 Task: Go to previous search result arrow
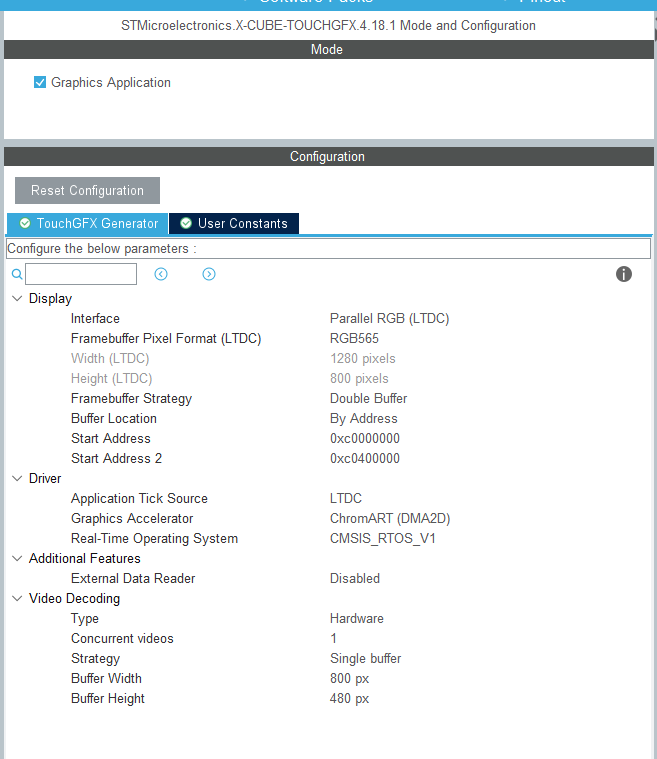click(x=161, y=274)
